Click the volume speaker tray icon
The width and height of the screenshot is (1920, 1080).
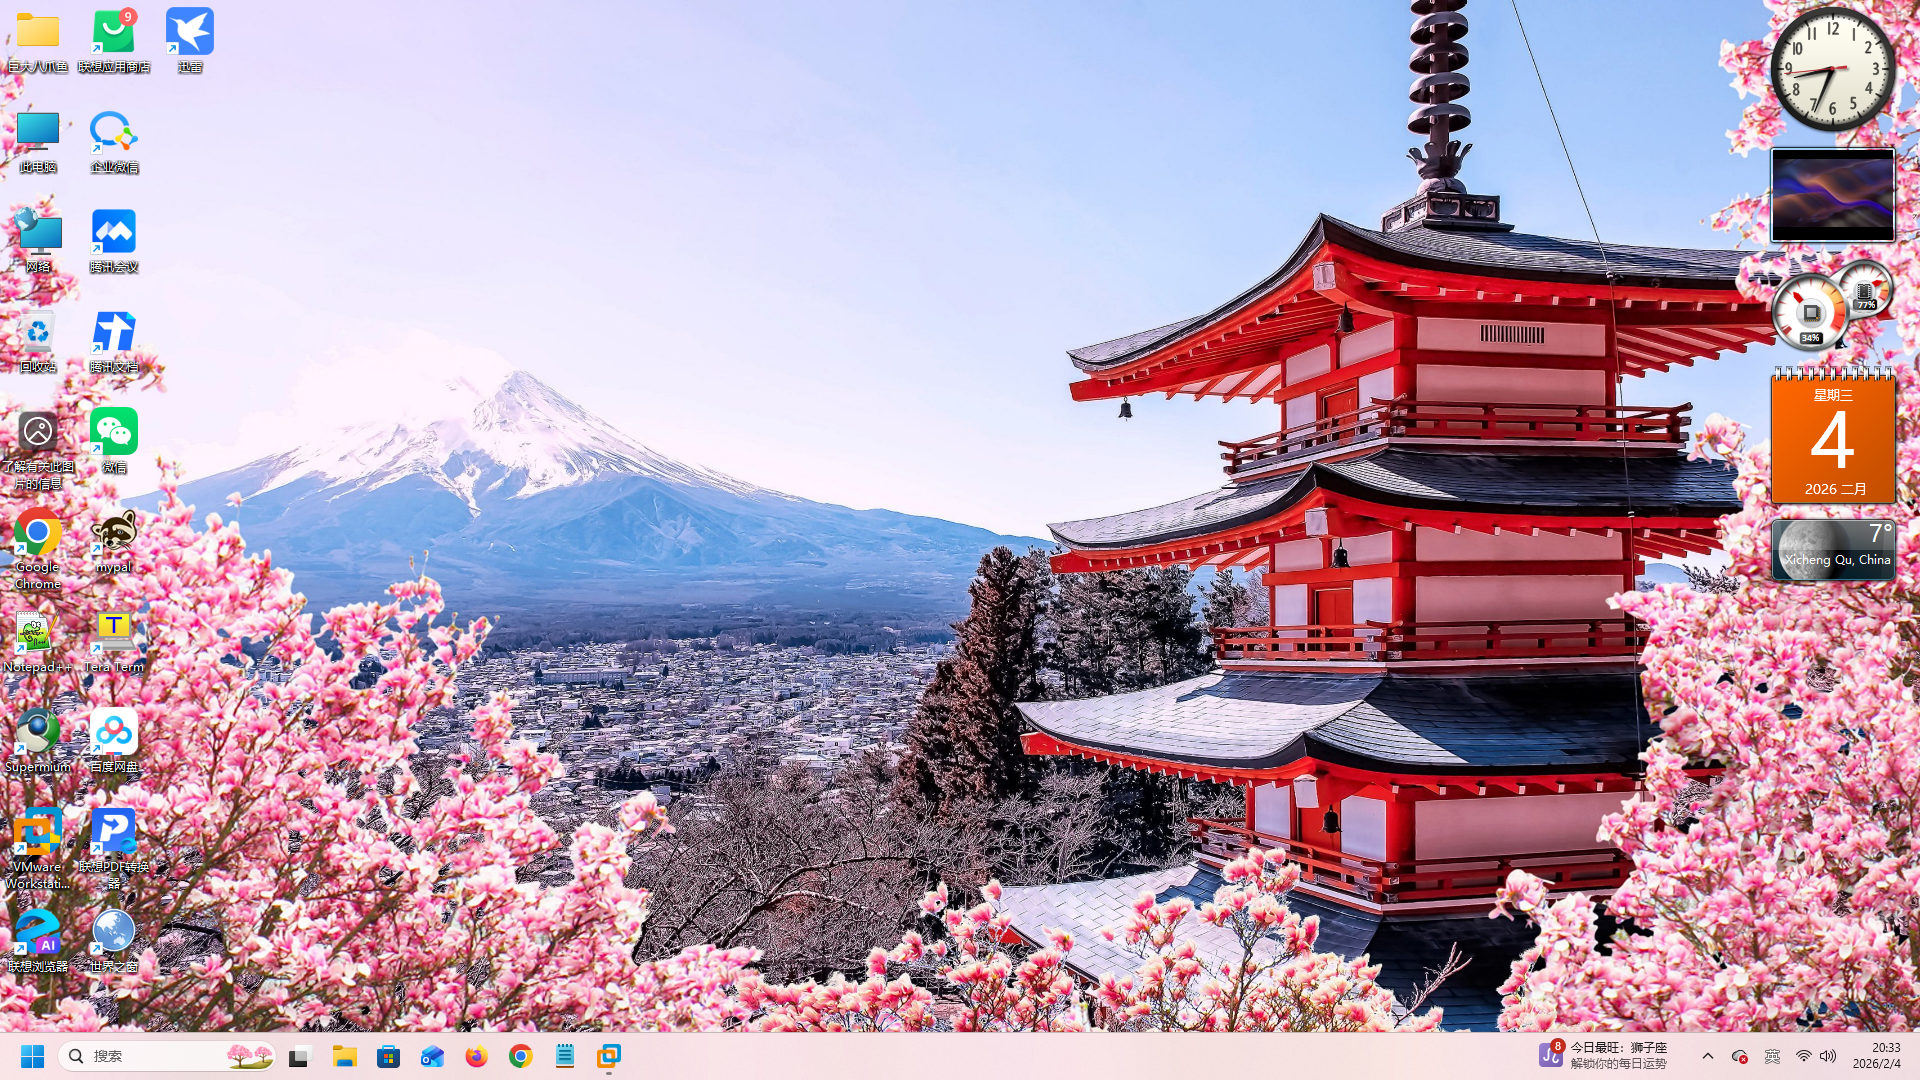pyautogui.click(x=1828, y=1056)
